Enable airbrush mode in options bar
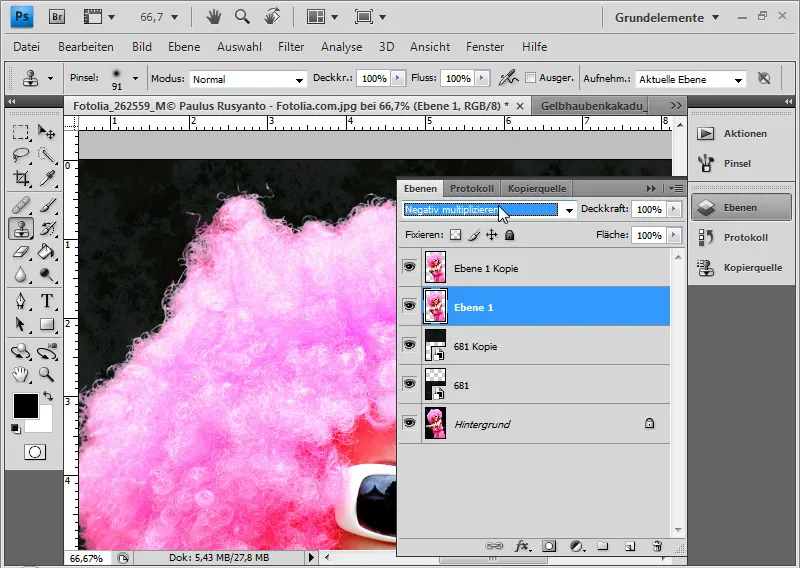 click(508, 78)
